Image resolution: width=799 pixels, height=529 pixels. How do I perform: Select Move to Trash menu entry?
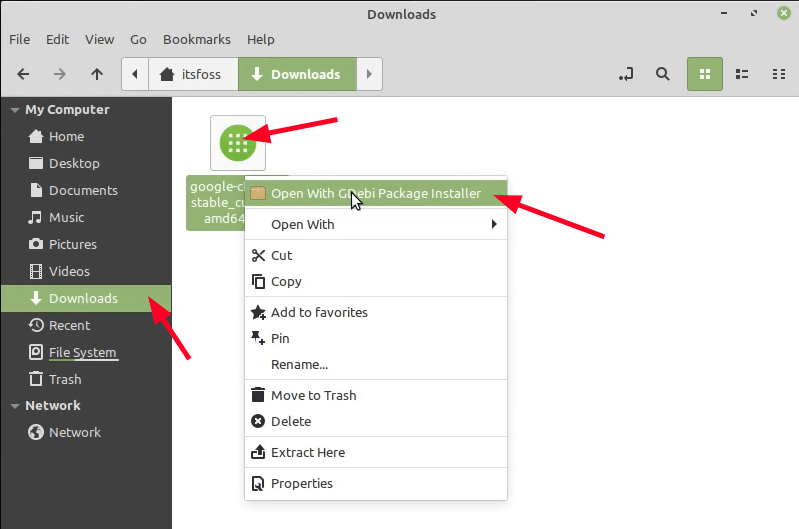(x=313, y=396)
